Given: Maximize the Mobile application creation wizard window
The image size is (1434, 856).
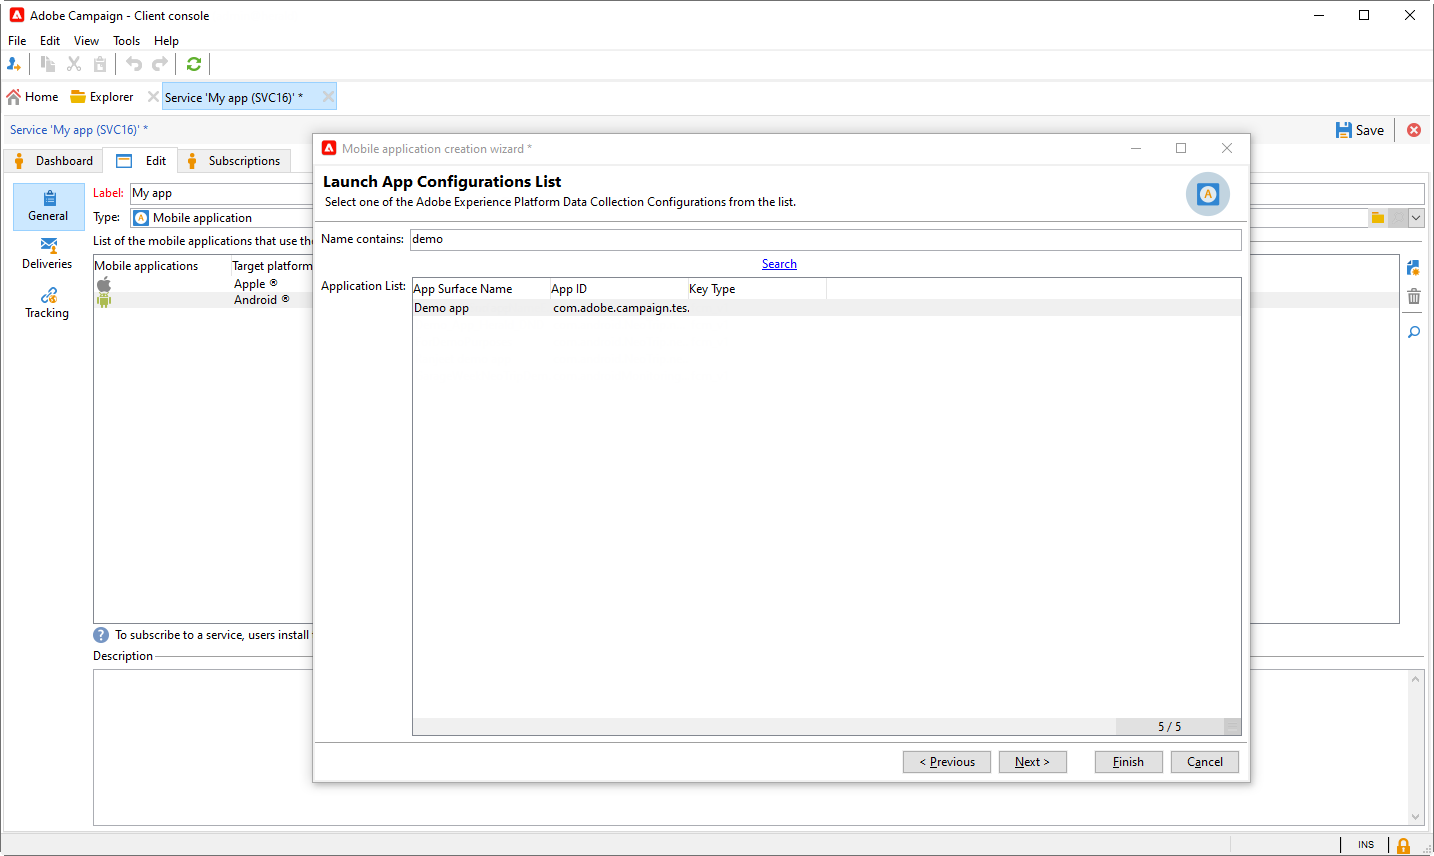Looking at the screenshot, I should [x=1181, y=148].
